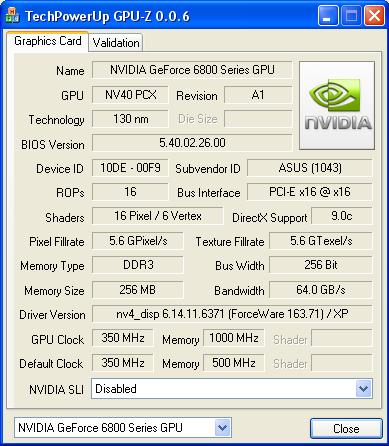Open the NVIDIA SLI dropdown arrow

[x=363, y=388]
